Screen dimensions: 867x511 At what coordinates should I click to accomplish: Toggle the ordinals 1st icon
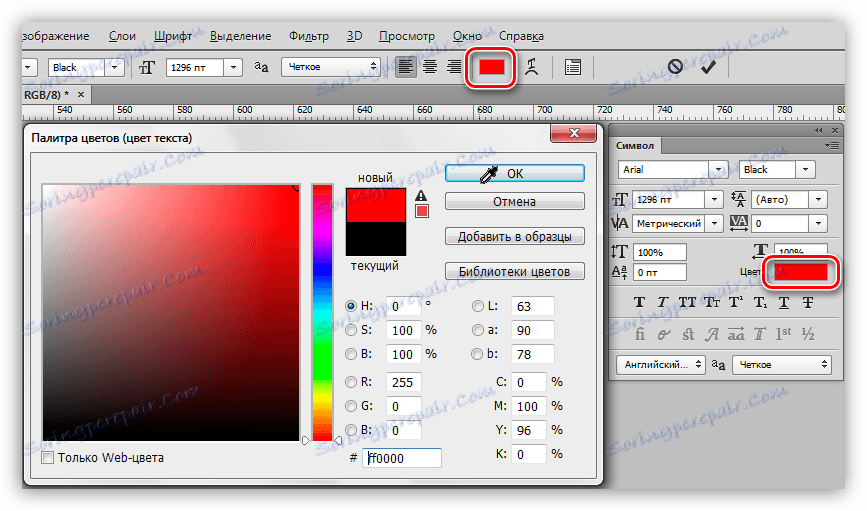tap(784, 333)
